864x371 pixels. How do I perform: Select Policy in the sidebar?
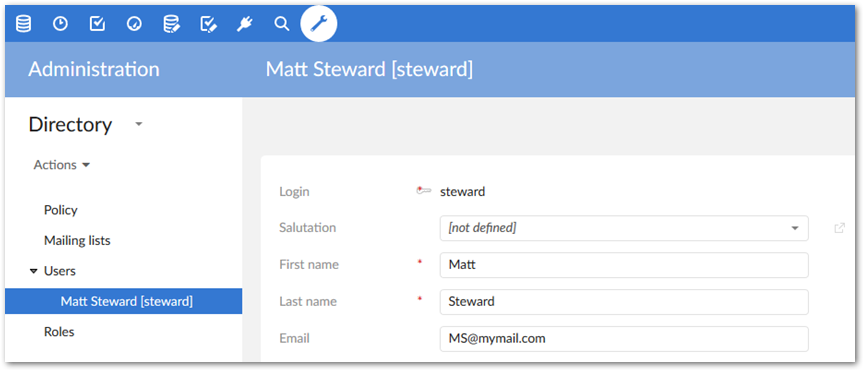point(61,210)
